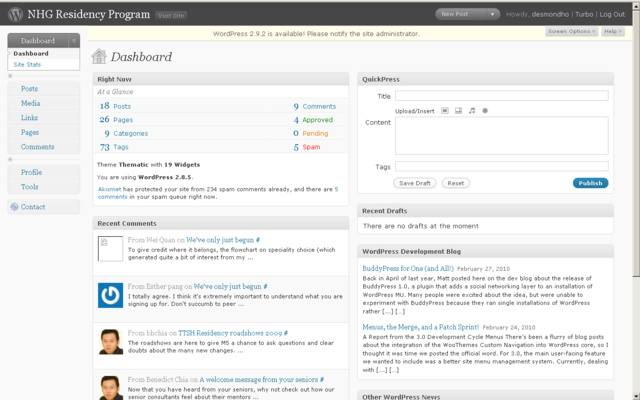Click the 5 Spam link
This screenshot has height=400, width=640.
pos(307,147)
